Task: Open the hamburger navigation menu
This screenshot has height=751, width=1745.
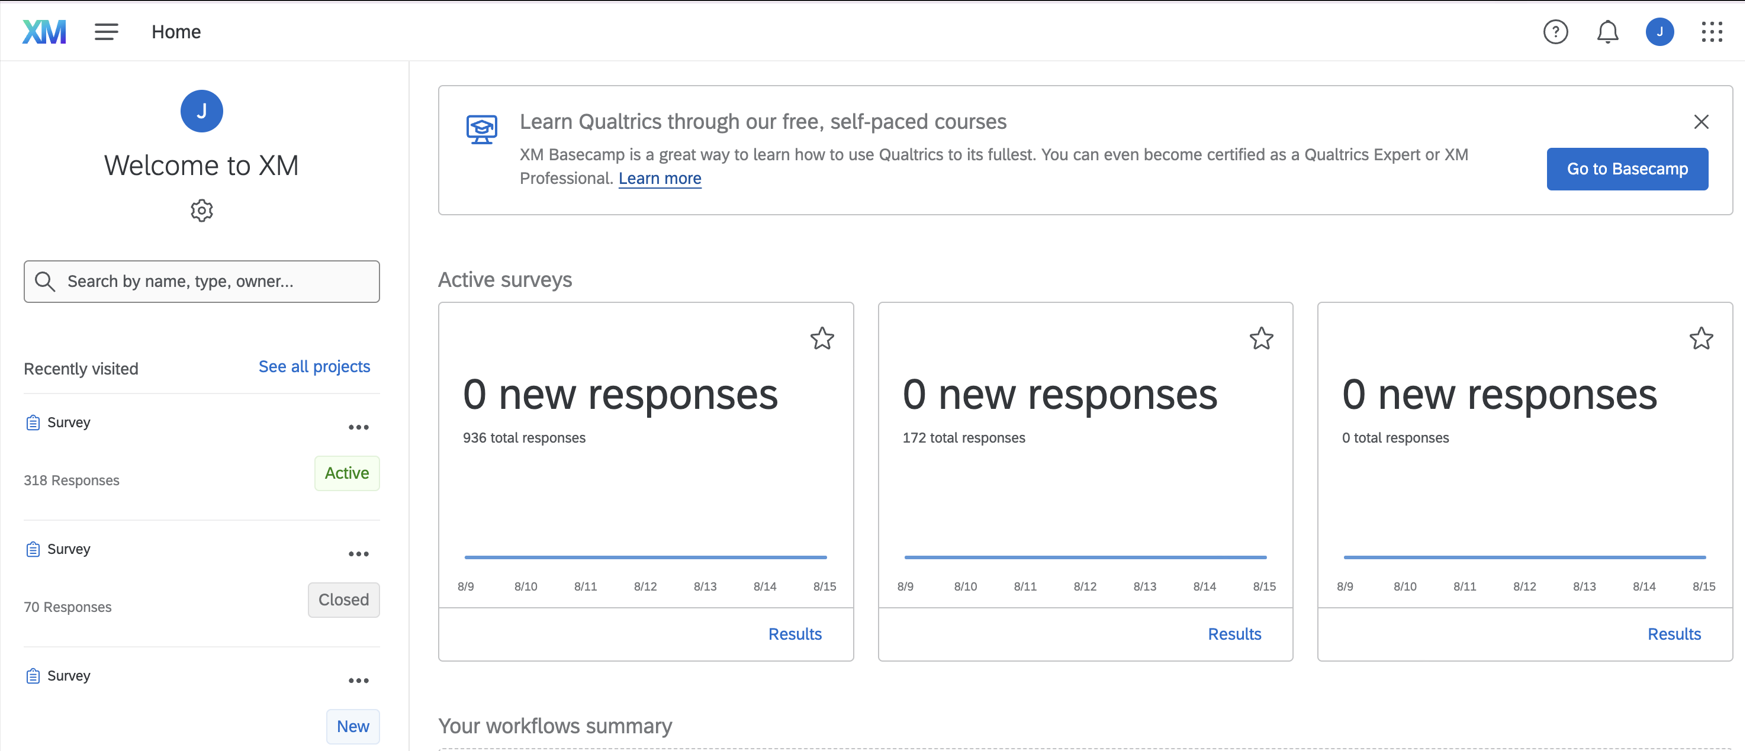Action: coord(106,32)
